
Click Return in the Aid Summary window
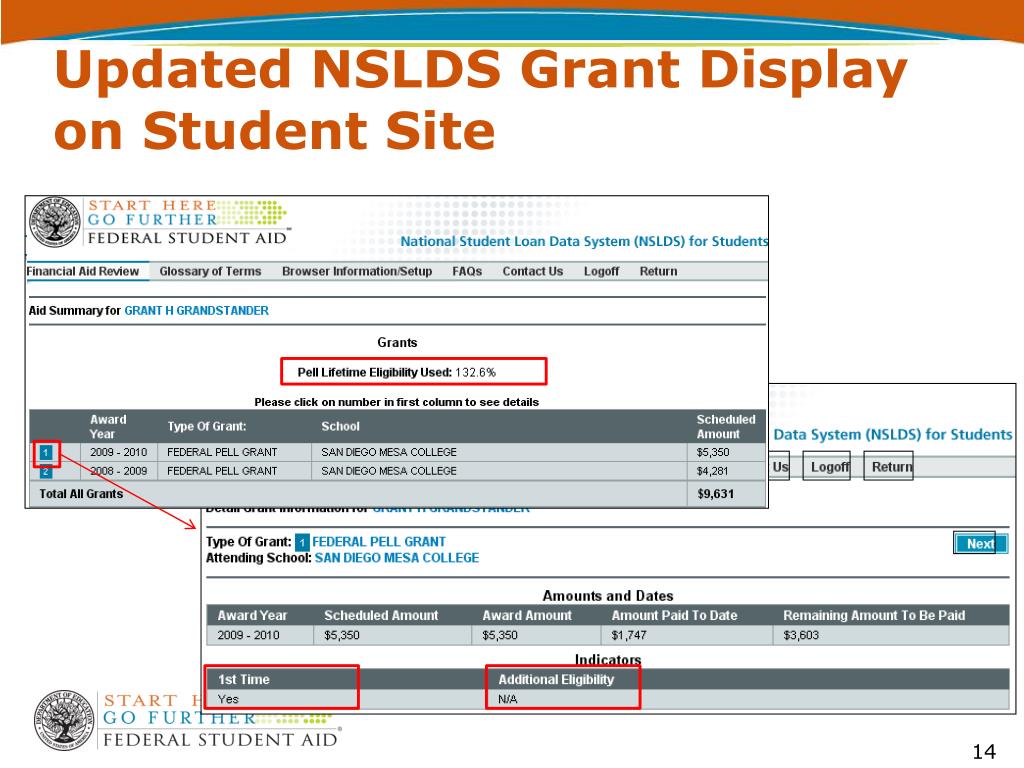tap(658, 271)
